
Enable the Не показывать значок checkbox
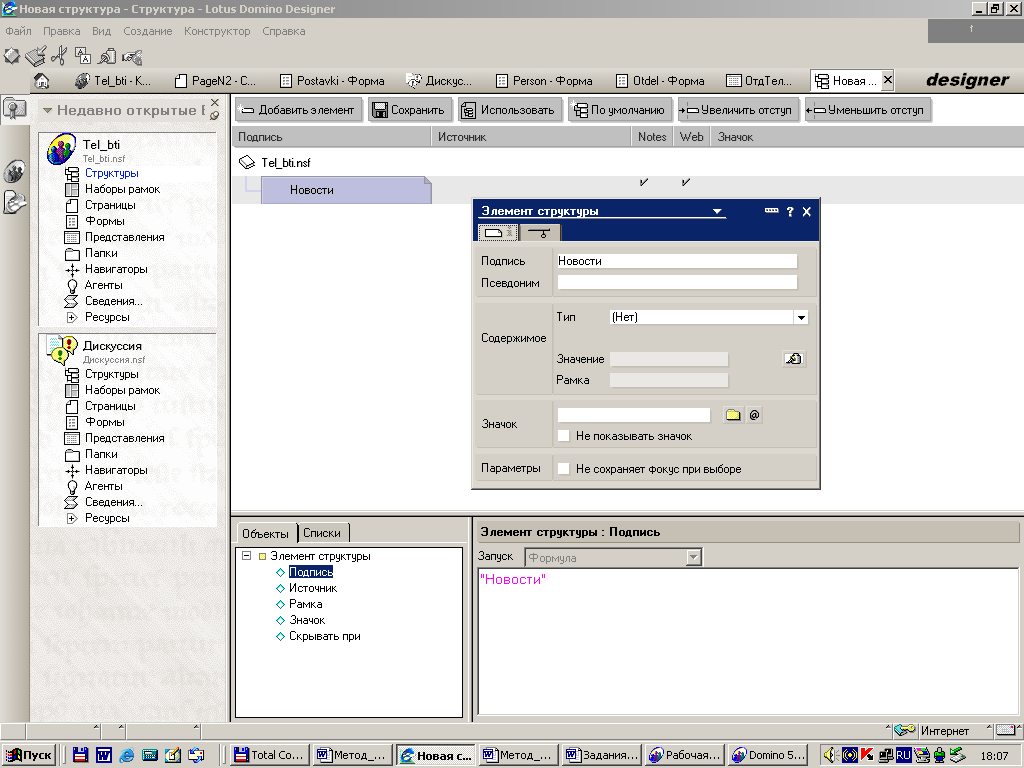(x=564, y=436)
